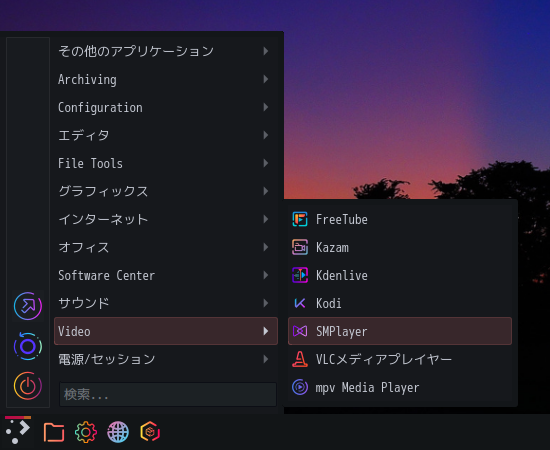Choose the SMPlayer menu entry label
Viewport: 550px width, 450px height.
[342, 331]
